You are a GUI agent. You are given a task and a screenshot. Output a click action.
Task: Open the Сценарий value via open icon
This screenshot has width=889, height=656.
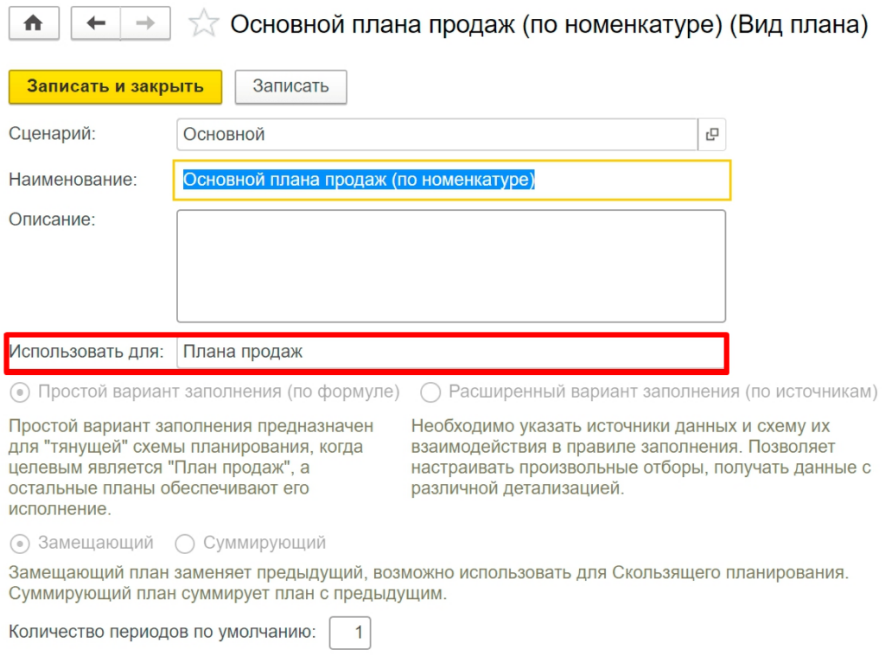(x=712, y=134)
